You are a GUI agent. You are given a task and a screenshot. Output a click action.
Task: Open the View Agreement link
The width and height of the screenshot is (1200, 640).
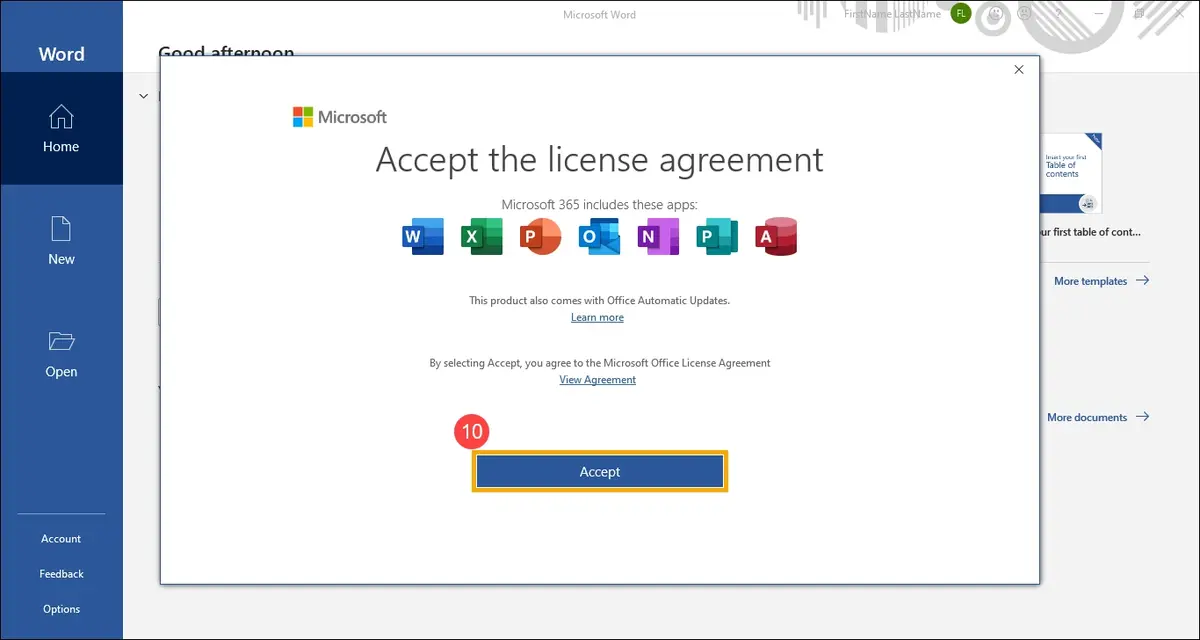click(597, 380)
